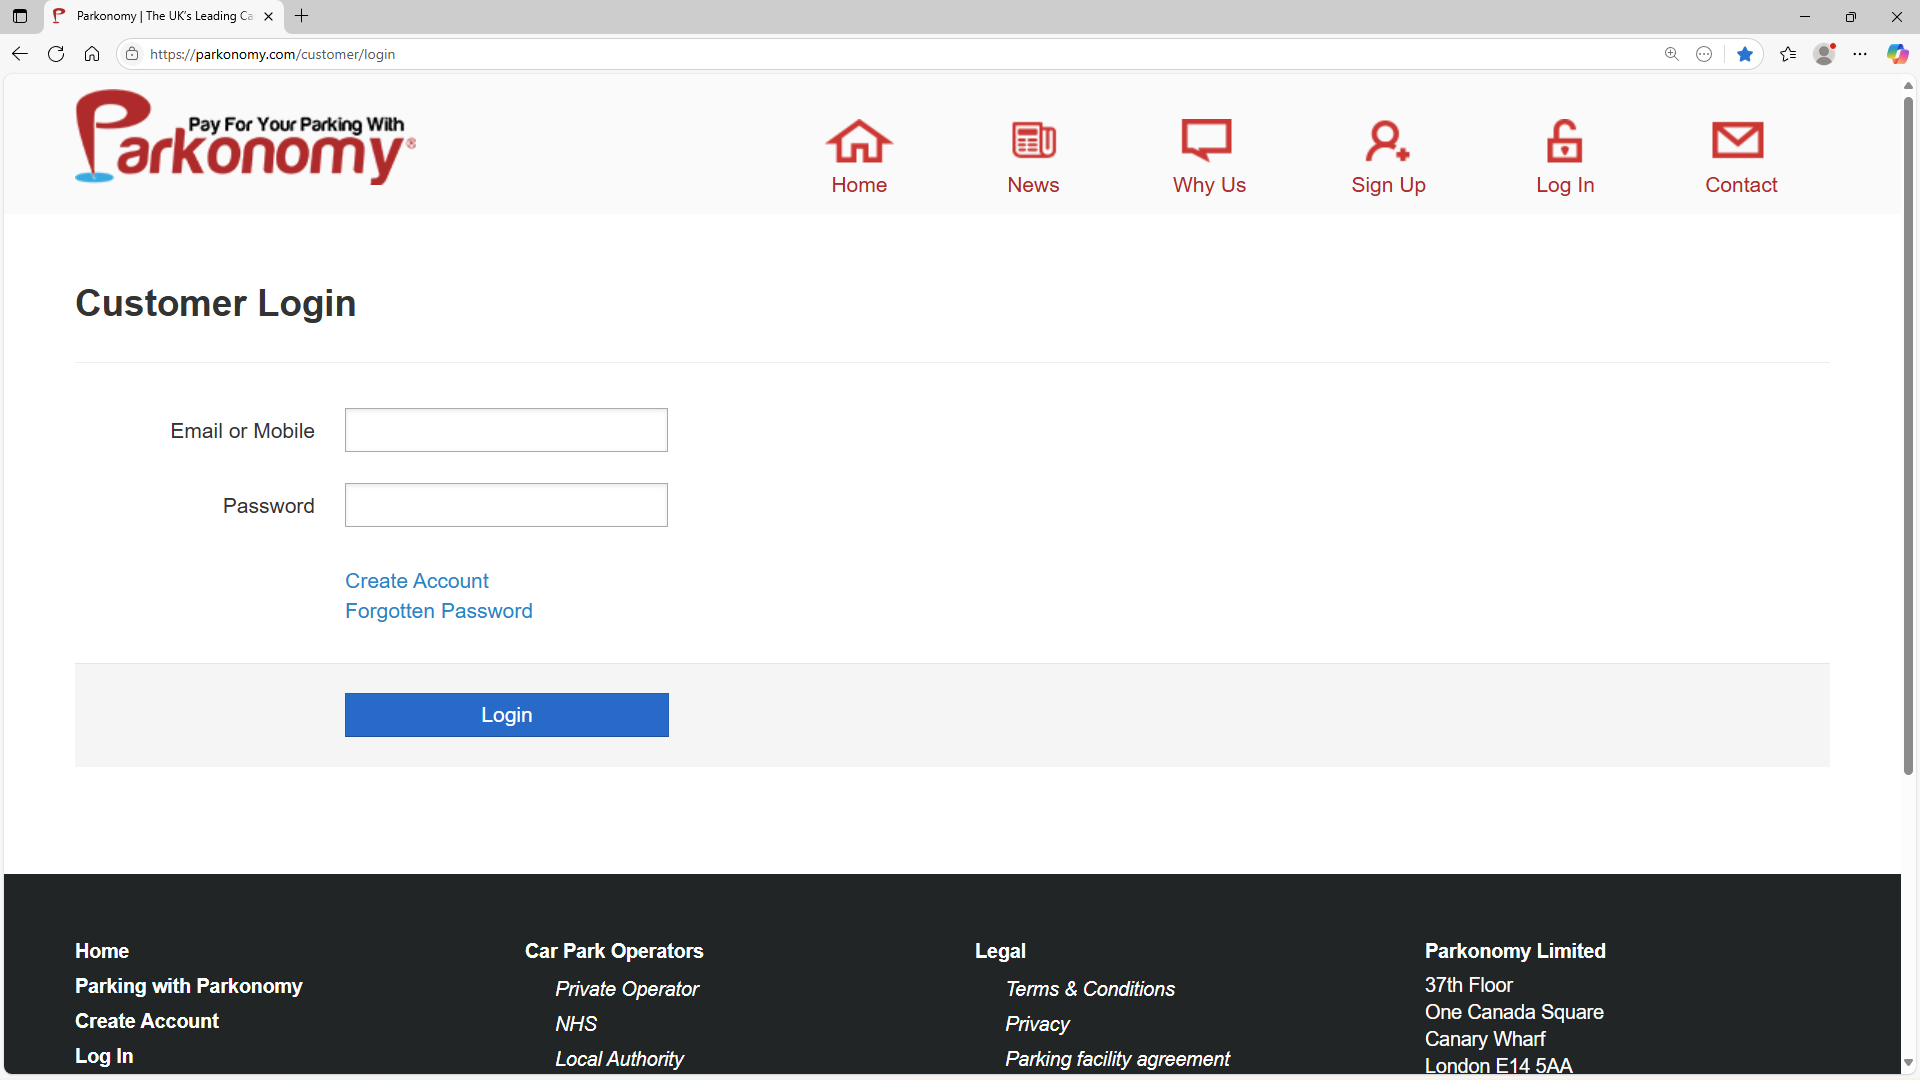
Task: Open the Contact envelope icon
Action: click(x=1738, y=141)
